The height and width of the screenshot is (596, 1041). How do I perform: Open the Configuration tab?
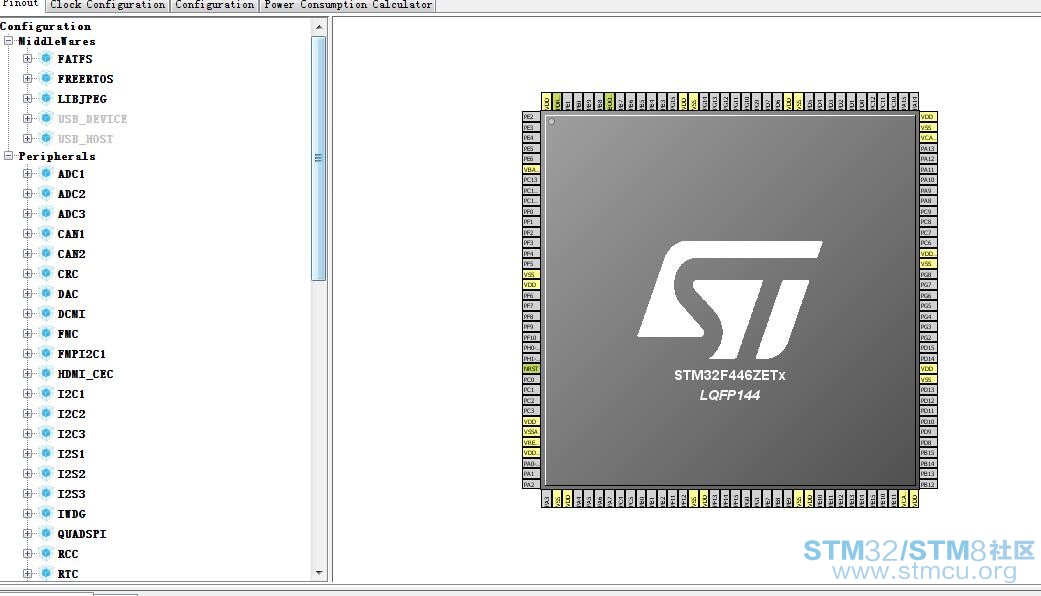214,5
